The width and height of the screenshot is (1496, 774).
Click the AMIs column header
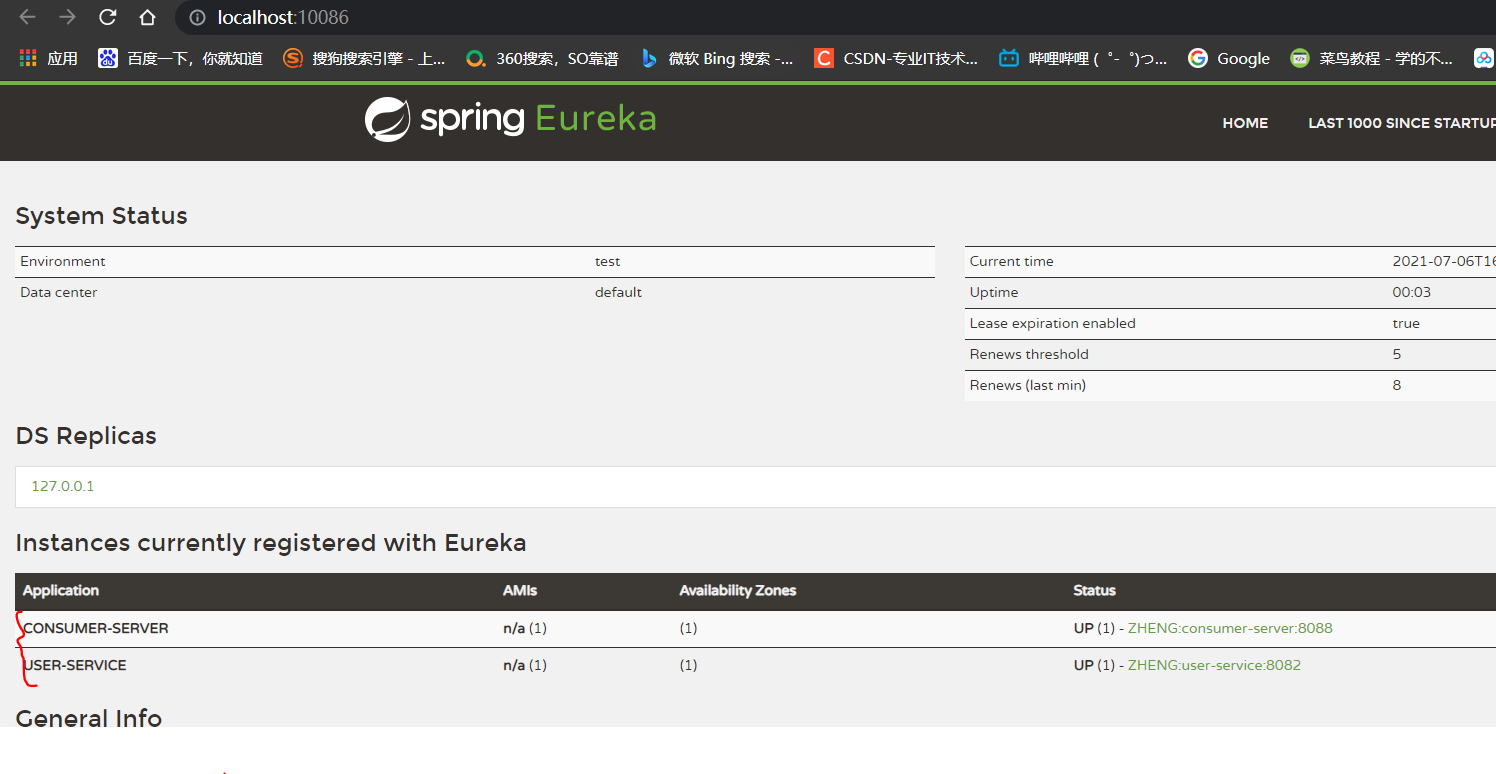[520, 590]
